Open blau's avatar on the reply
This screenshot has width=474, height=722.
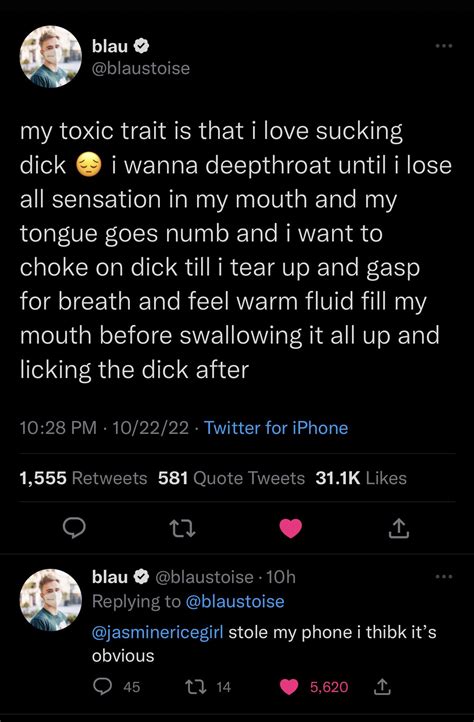pyautogui.click(x=51, y=600)
